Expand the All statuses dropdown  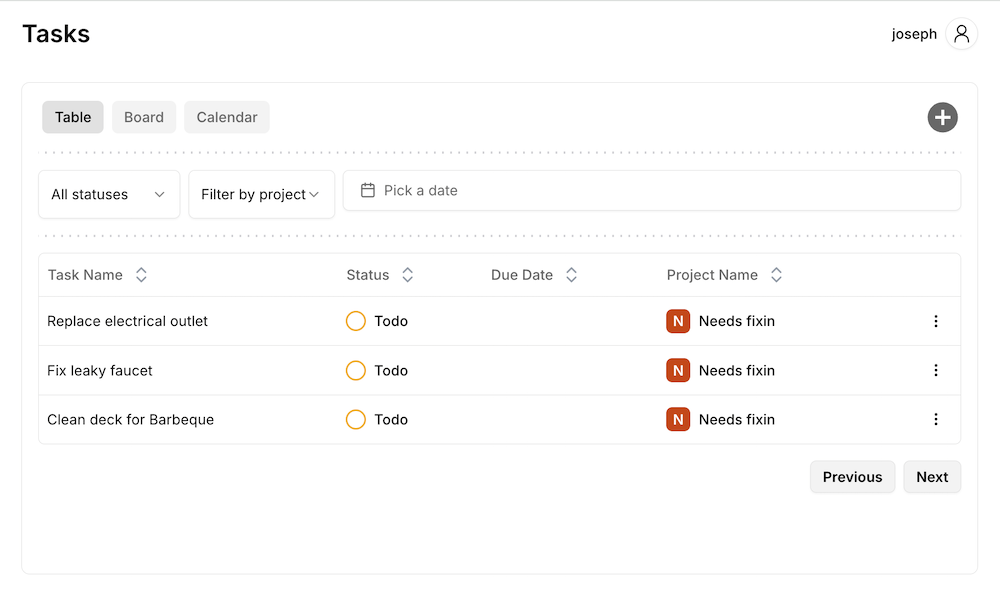[x=109, y=194]
